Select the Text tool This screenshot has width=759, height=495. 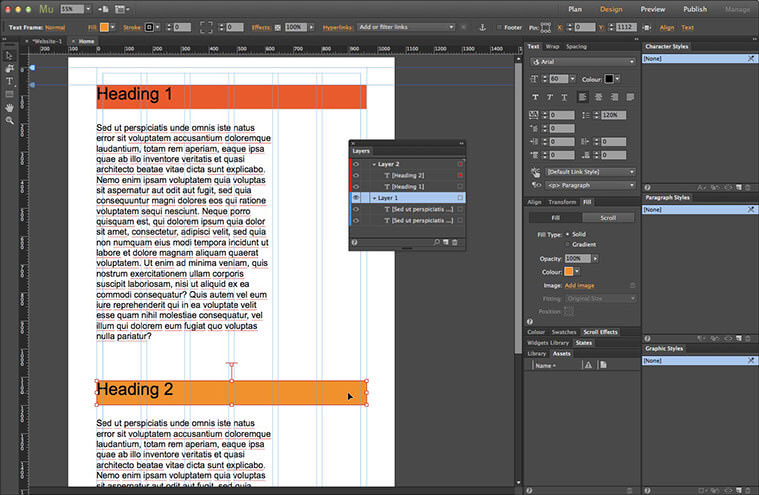pyautogui.click(x=9, y=81)
